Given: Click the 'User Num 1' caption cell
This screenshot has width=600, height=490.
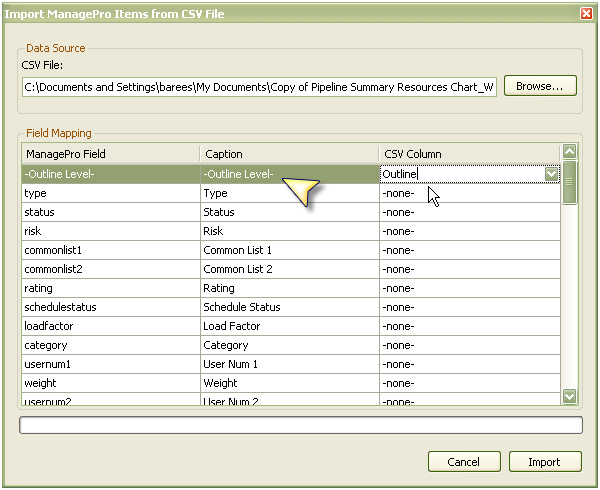Looking at the screenshot, I should click(290, 364).
